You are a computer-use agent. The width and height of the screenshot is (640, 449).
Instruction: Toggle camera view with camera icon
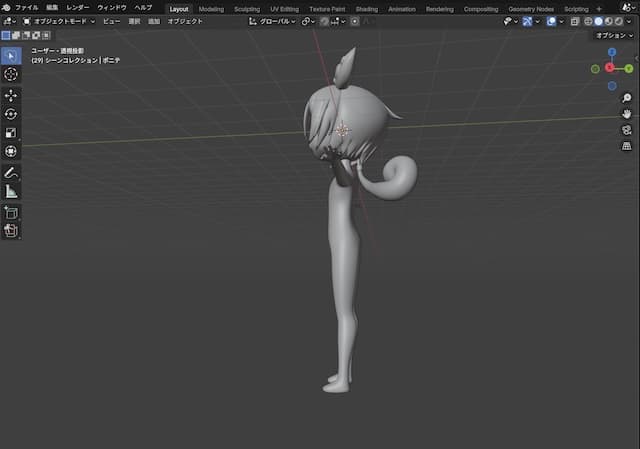[x=626, y=130]
